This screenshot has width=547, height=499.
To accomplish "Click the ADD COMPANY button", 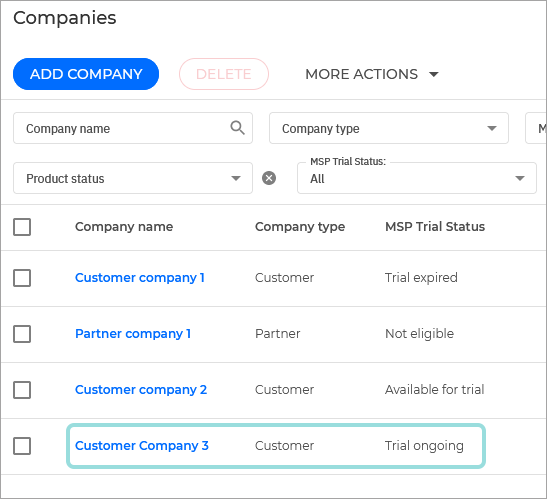I will coord(86,74).
